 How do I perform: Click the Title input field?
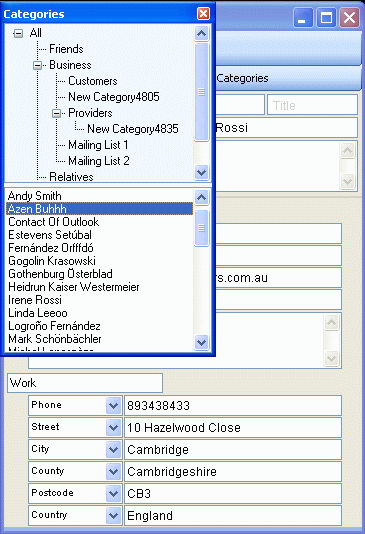(x=313, y=105)
